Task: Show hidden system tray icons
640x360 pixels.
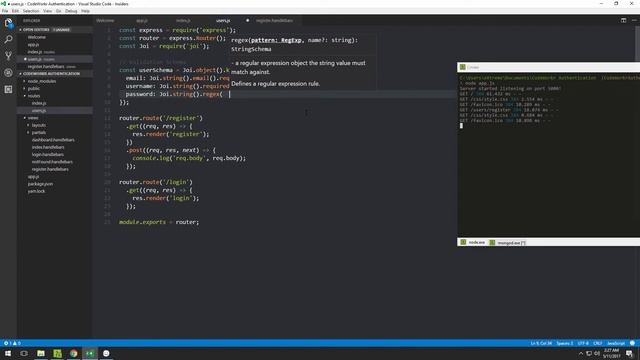Action: tap(581, 353)
